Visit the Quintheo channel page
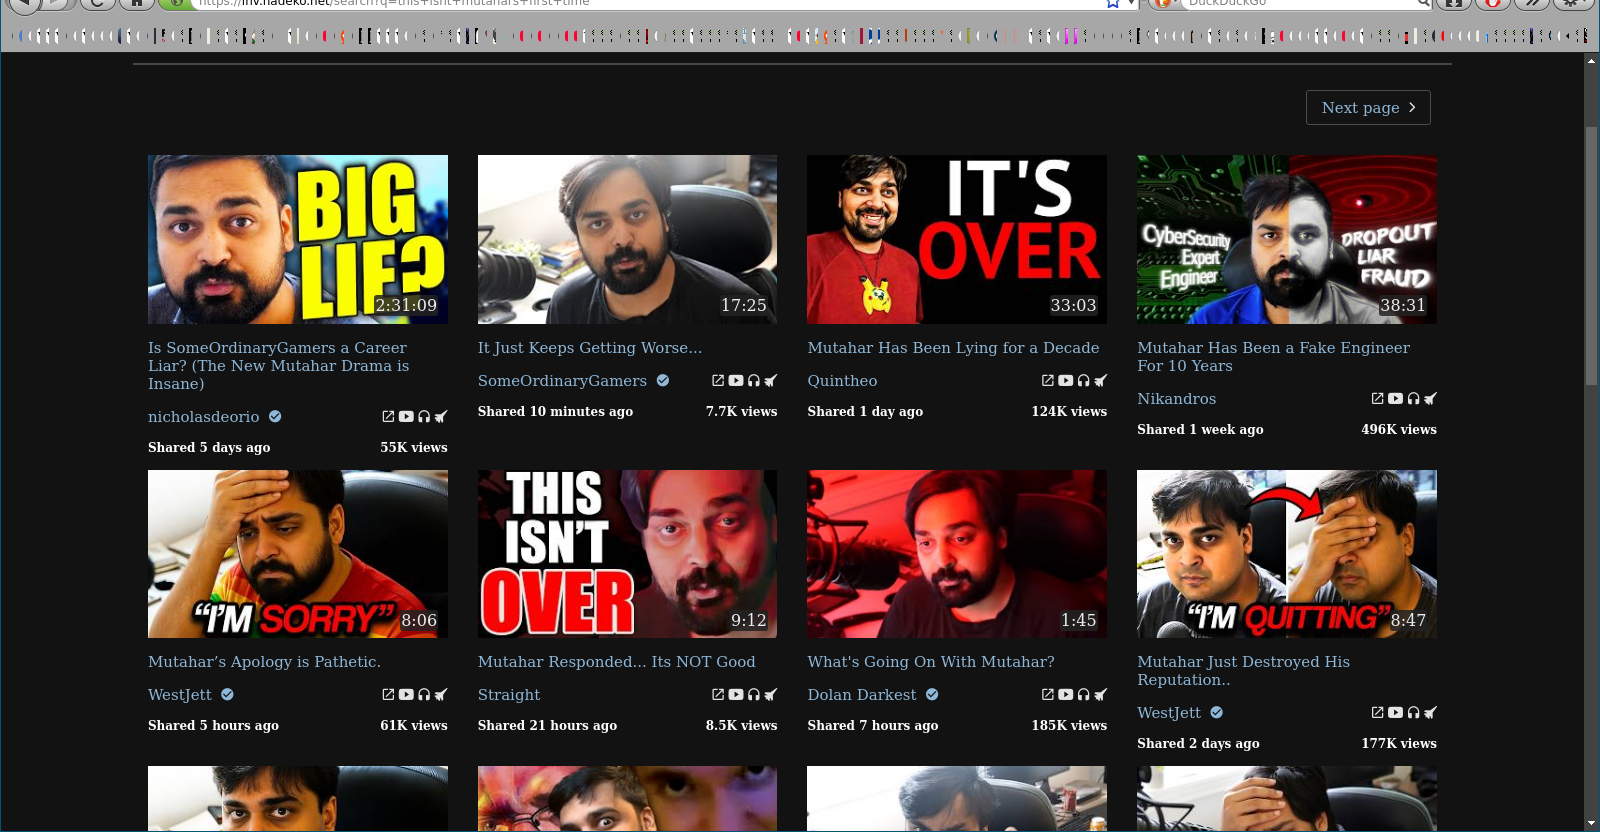Image resolution: width=1600 pixels, height=832 pixels. pyautogui.click(x=842, y=381)
